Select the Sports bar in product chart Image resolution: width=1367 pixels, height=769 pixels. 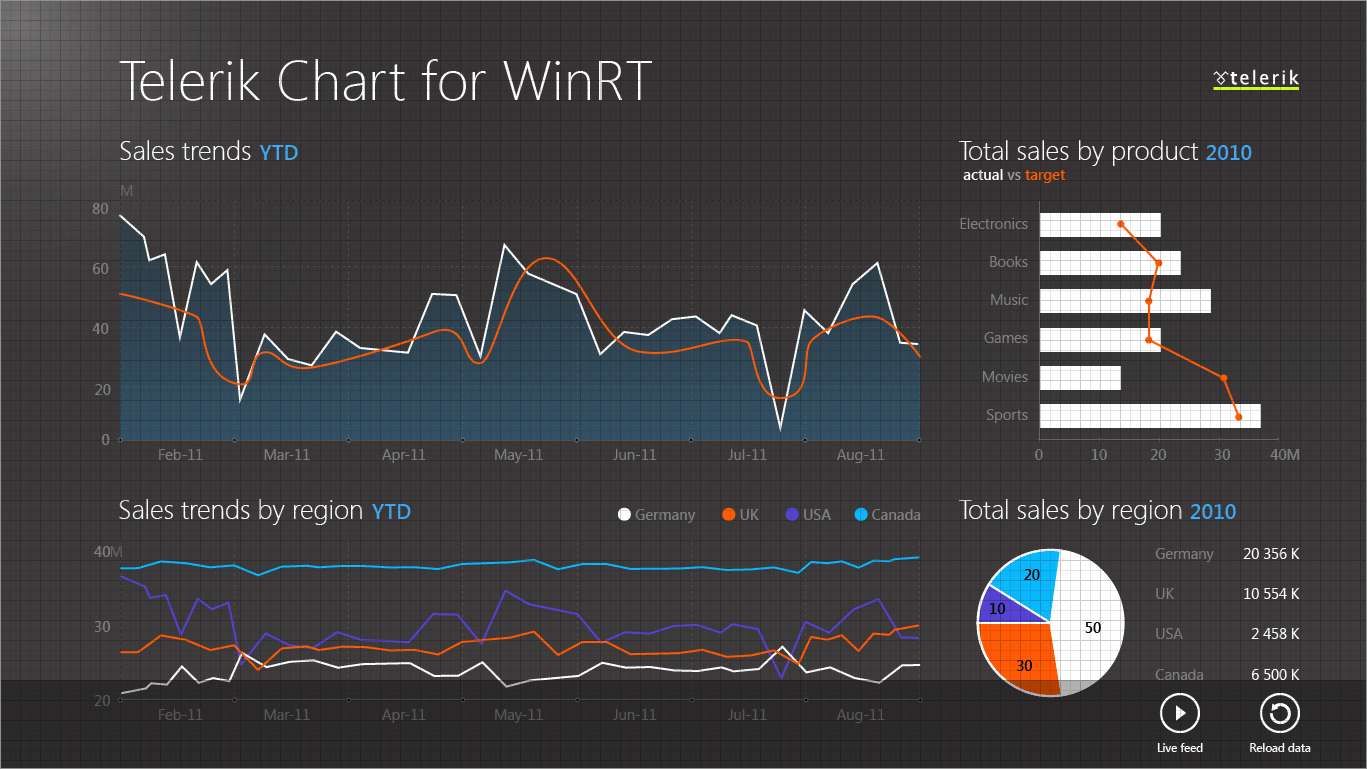pyautogui.click(x=1150, y=415)
